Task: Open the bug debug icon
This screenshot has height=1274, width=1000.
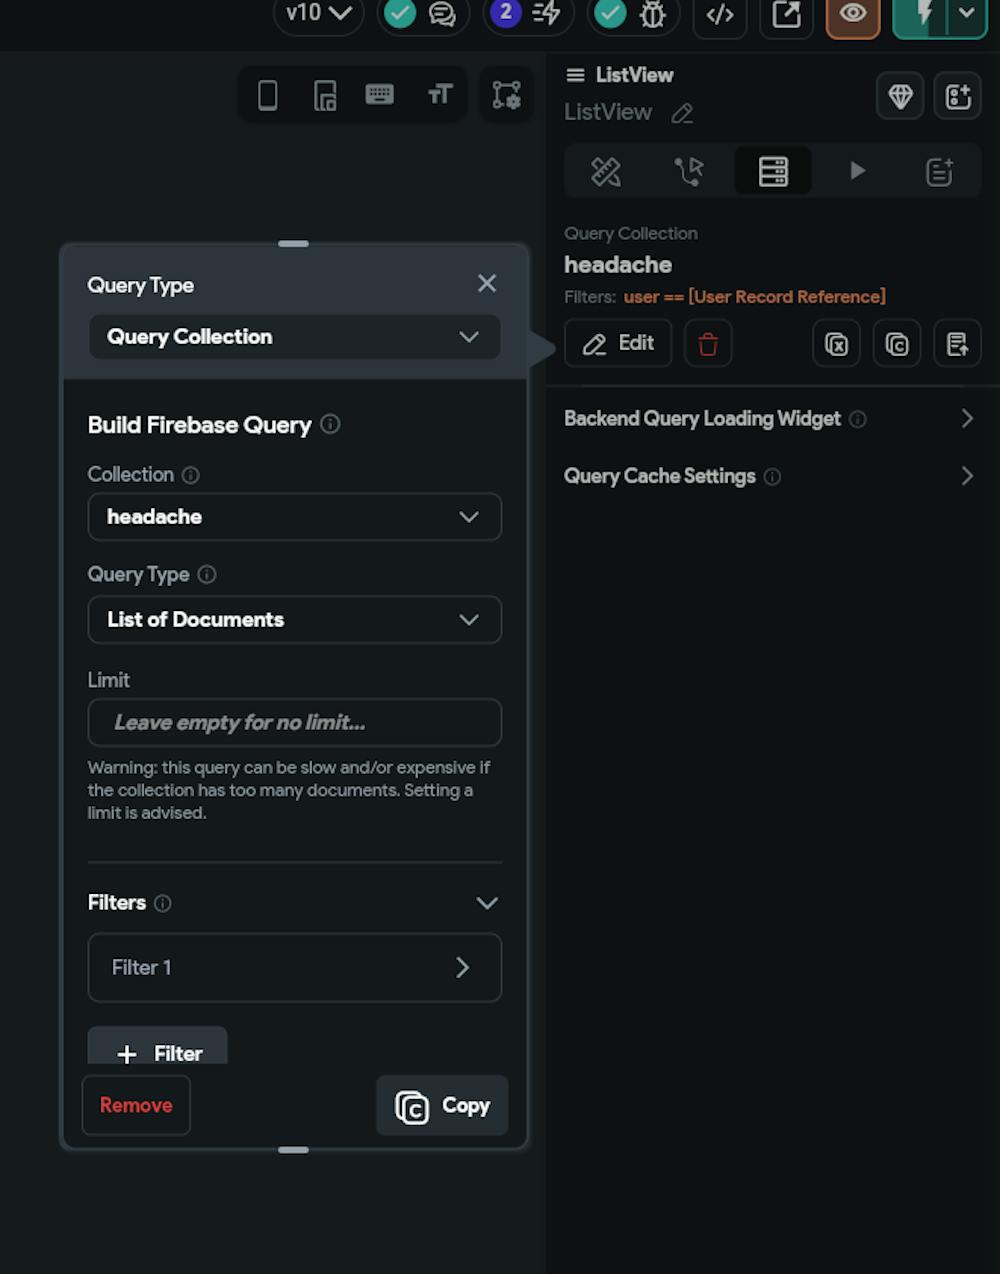Action: pos(652,14)
